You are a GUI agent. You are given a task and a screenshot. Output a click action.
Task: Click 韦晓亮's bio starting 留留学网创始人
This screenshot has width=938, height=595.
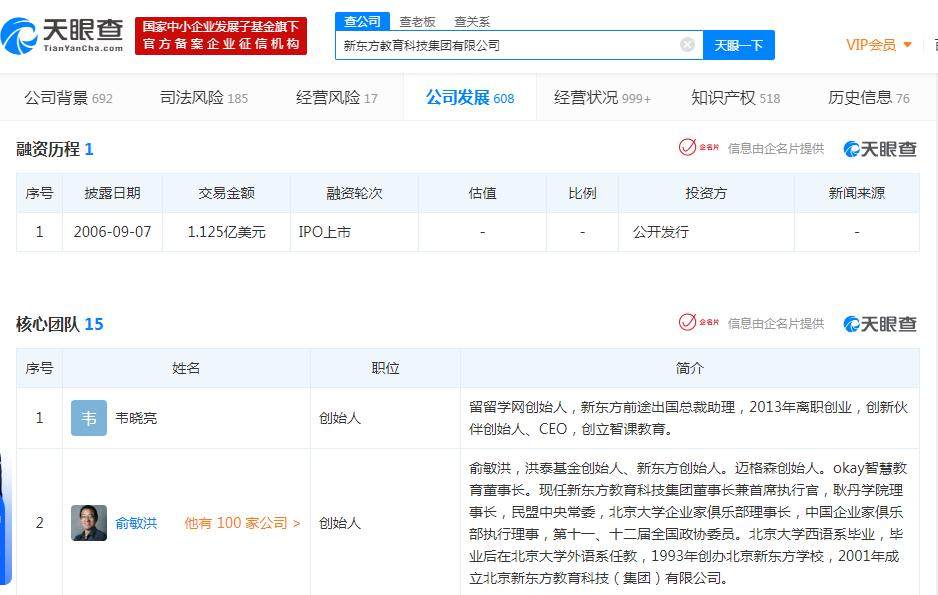689,418
